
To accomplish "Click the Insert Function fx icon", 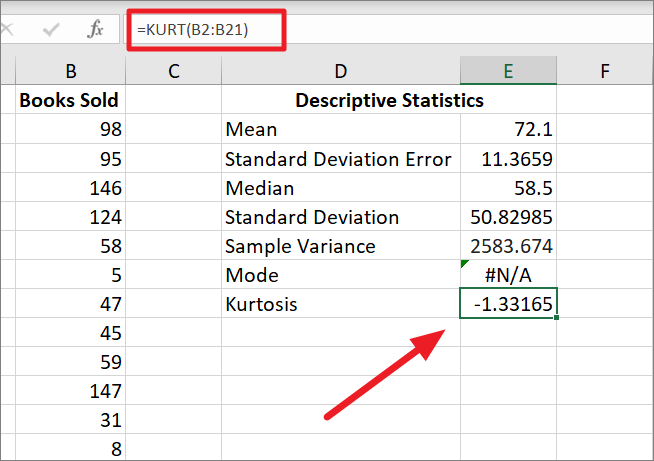I will tap(95, 29).
